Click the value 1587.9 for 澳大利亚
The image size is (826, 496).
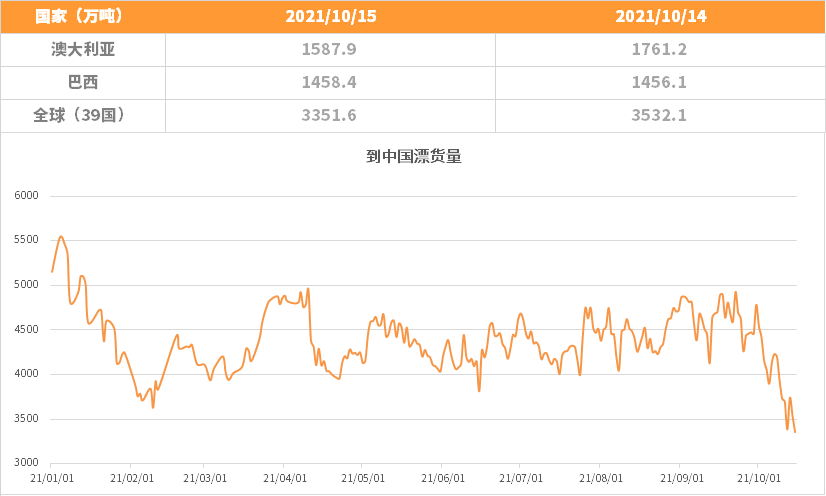[329, 49]
